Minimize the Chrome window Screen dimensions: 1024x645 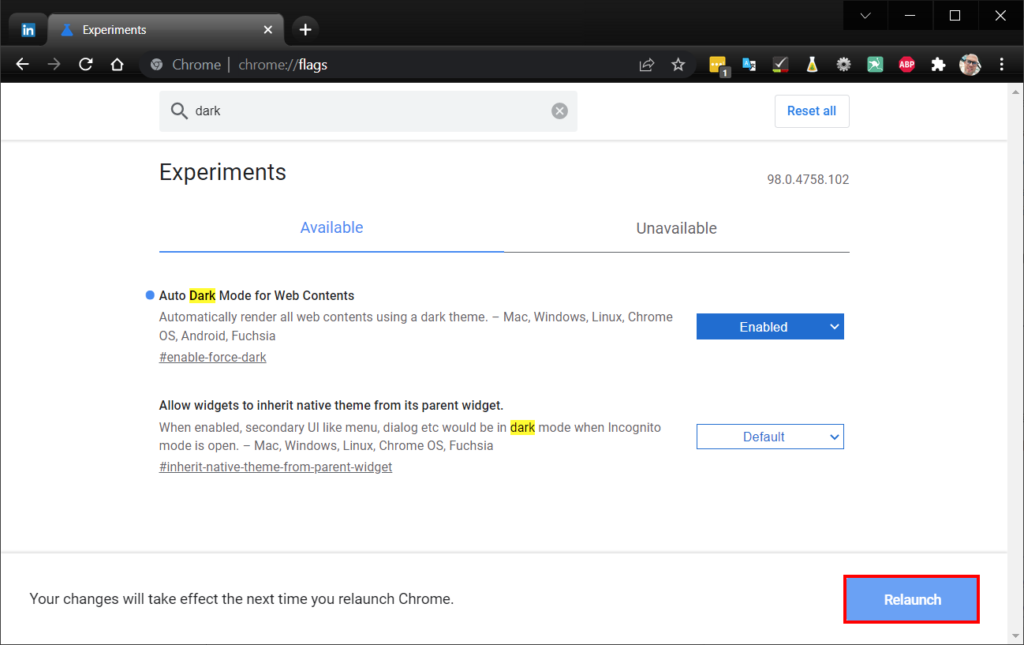910,16
